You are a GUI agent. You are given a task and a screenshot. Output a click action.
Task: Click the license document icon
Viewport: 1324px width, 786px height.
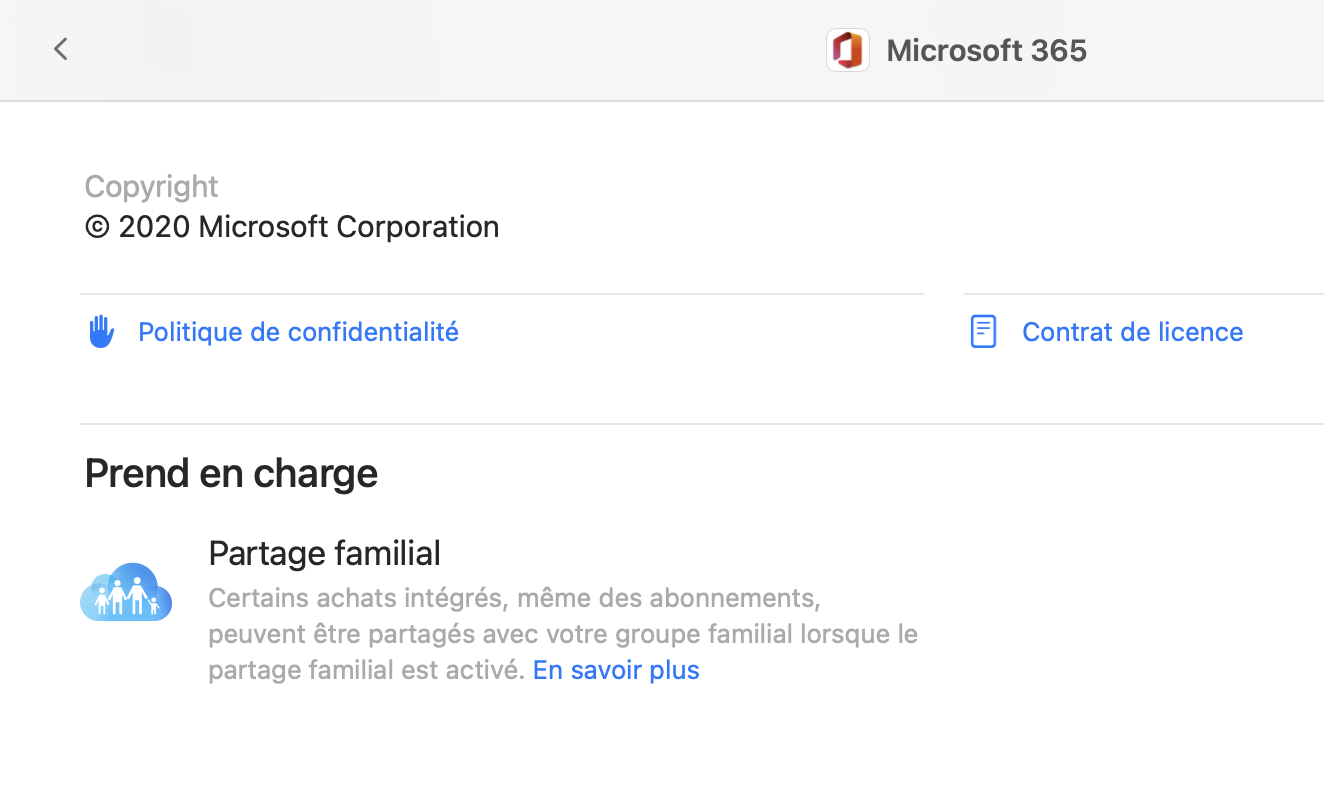point(983,331)
